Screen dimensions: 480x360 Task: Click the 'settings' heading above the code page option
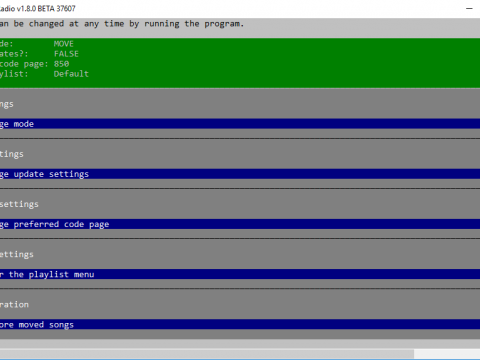(x=19, y=204)
